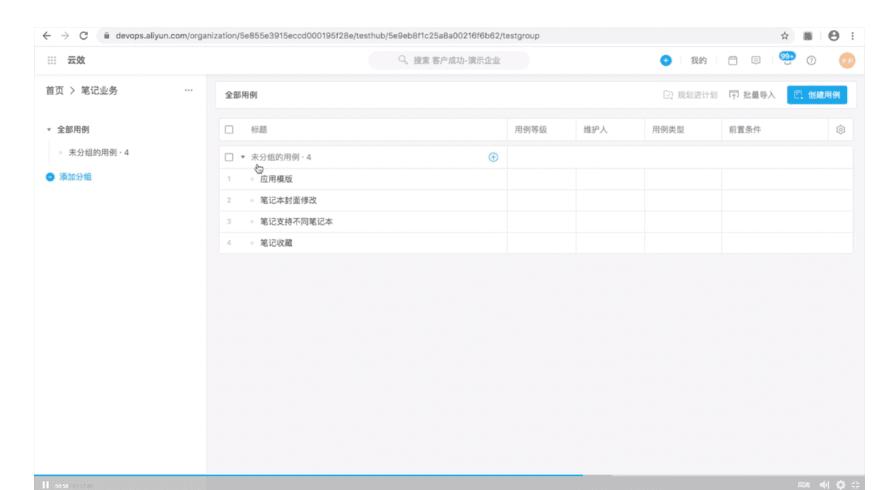
Task: Open the message list icon in the header
Action: tap(756, 60)
